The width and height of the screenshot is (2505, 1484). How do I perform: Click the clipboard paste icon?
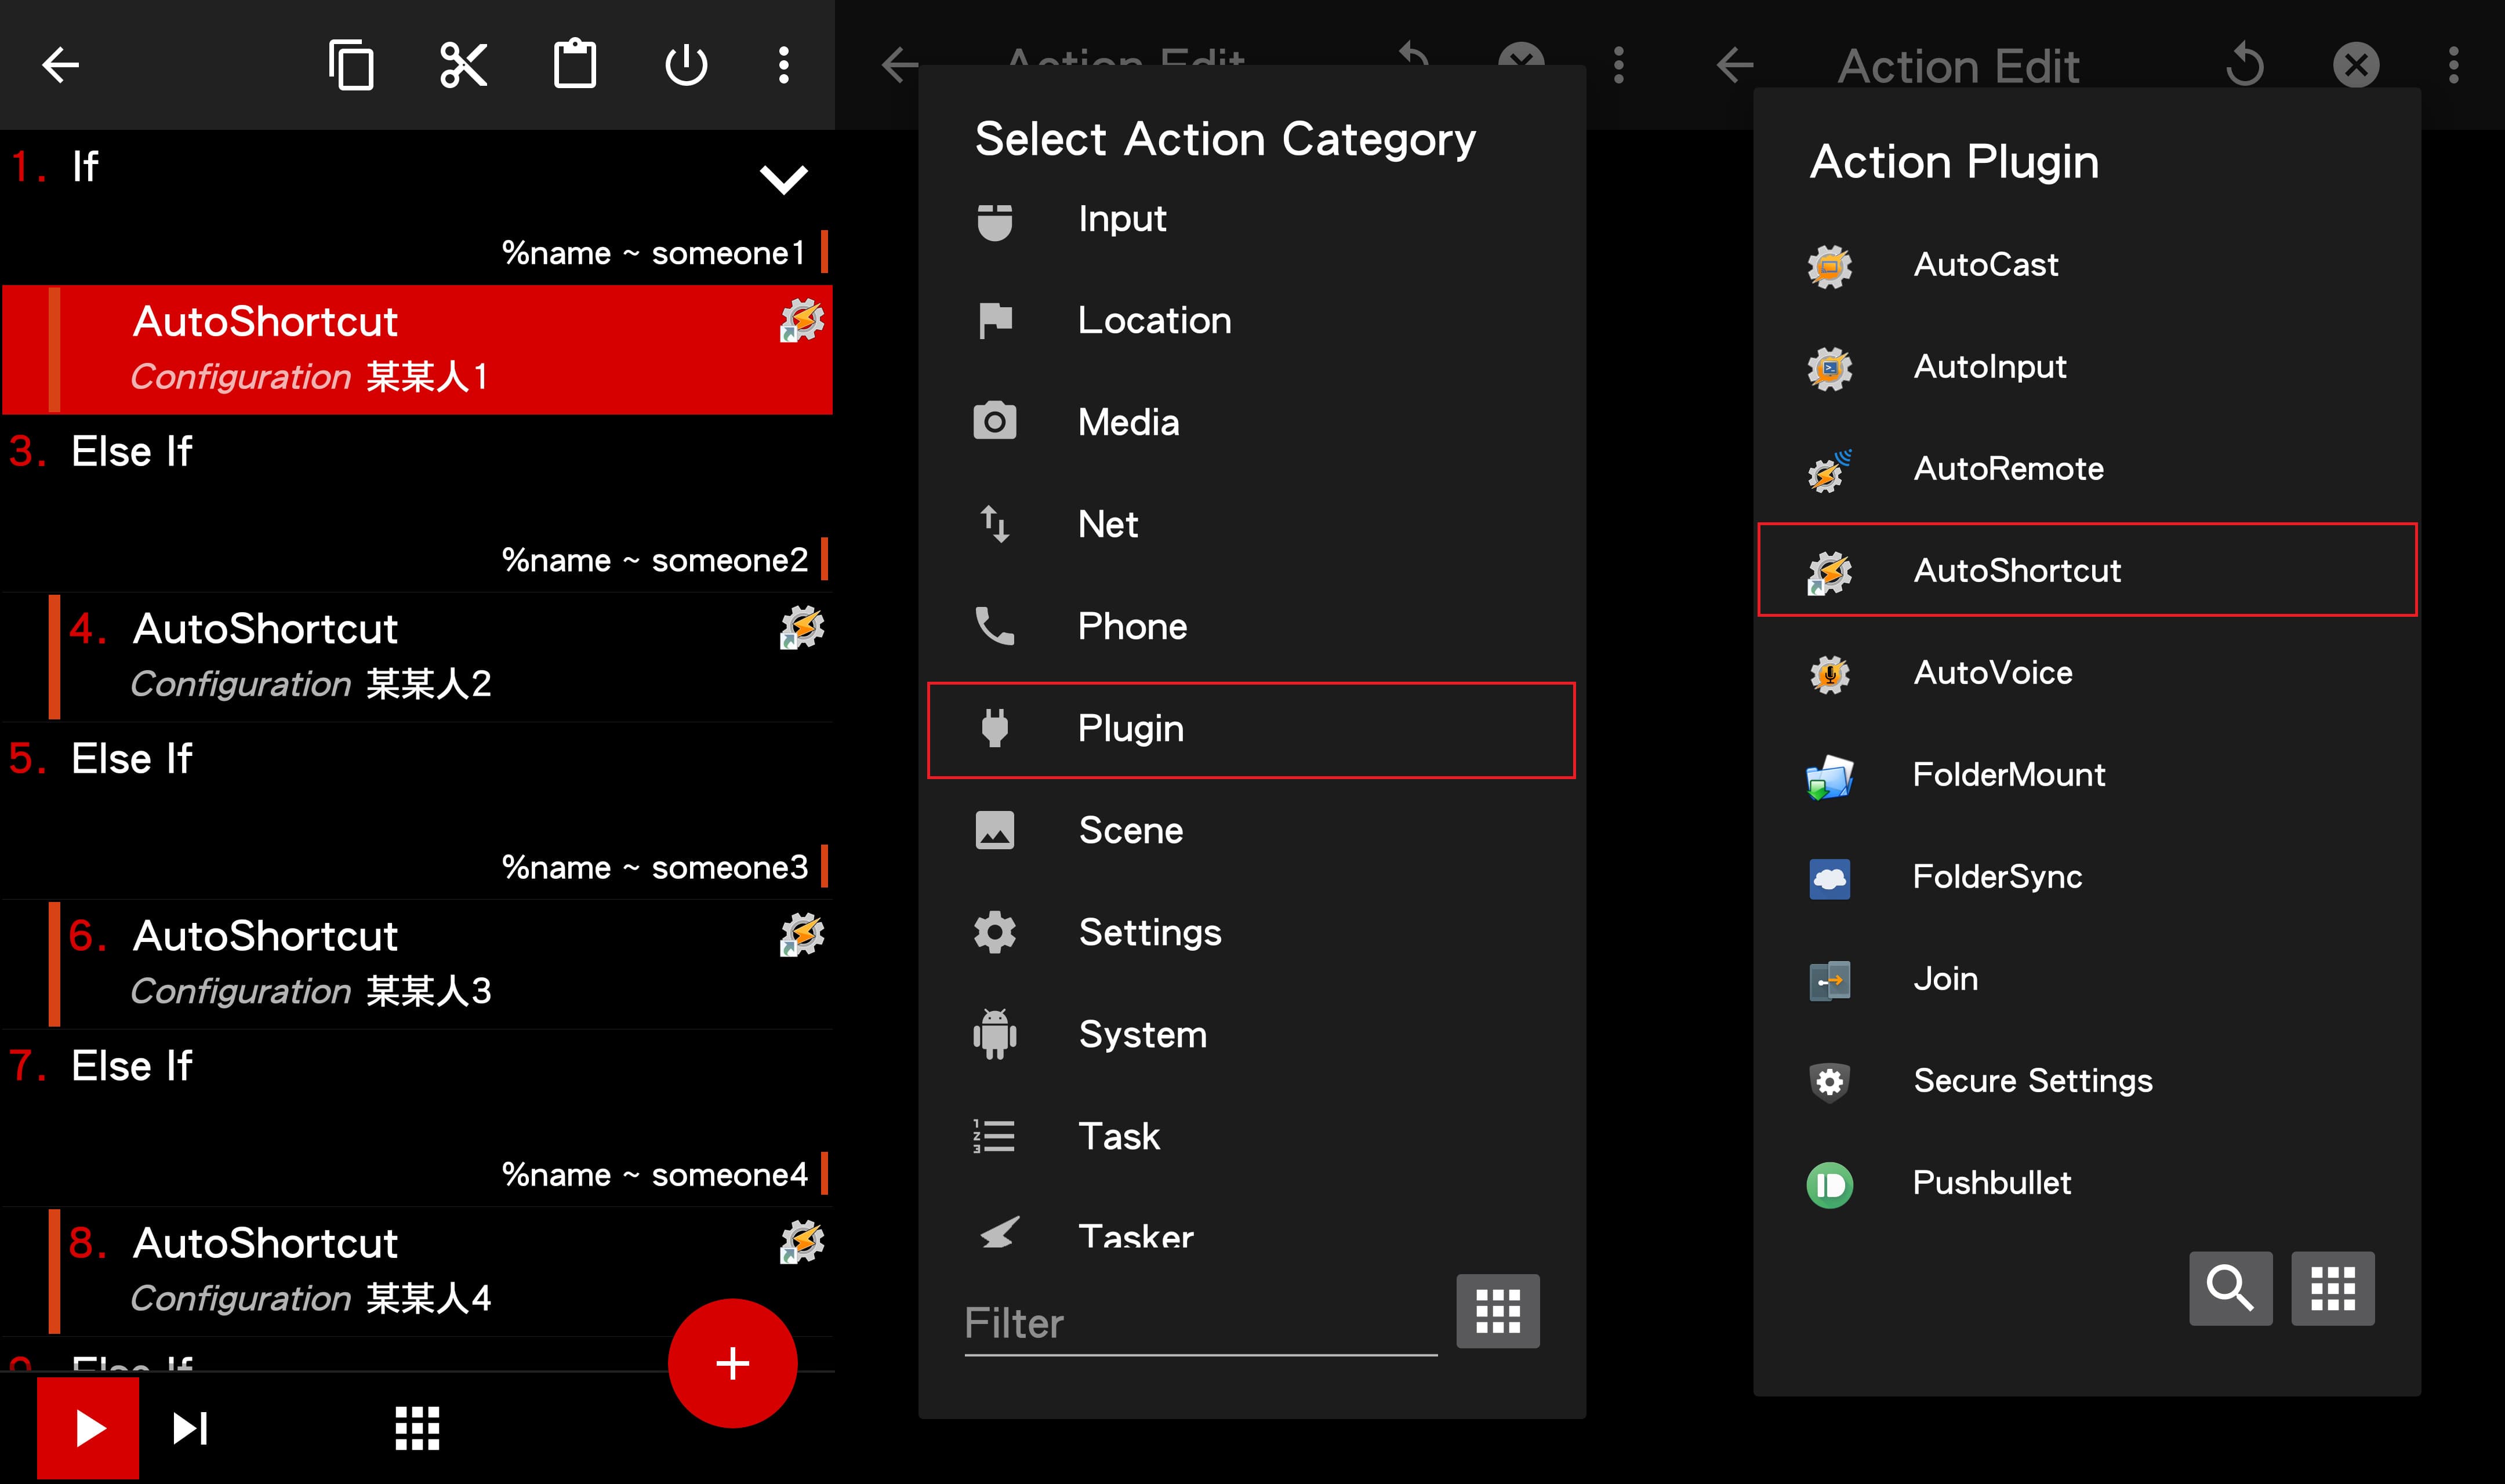[575, 66]
